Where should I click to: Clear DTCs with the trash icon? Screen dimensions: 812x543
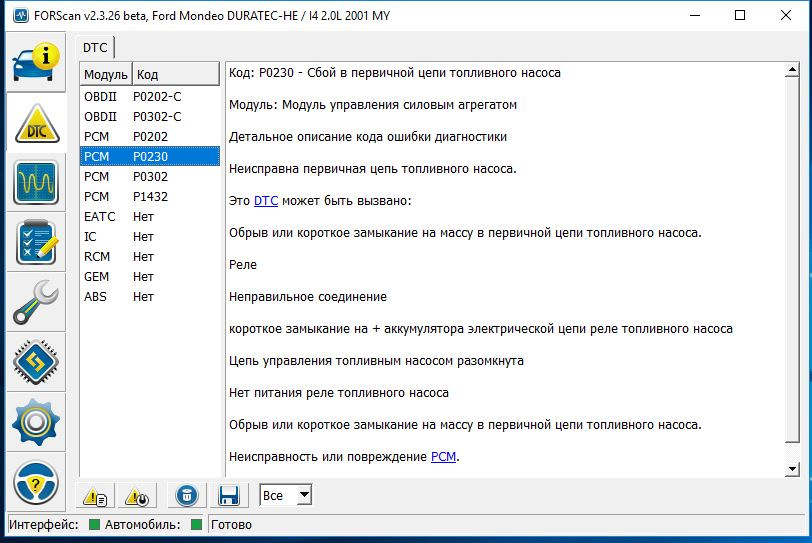click(x=187, y=496)
